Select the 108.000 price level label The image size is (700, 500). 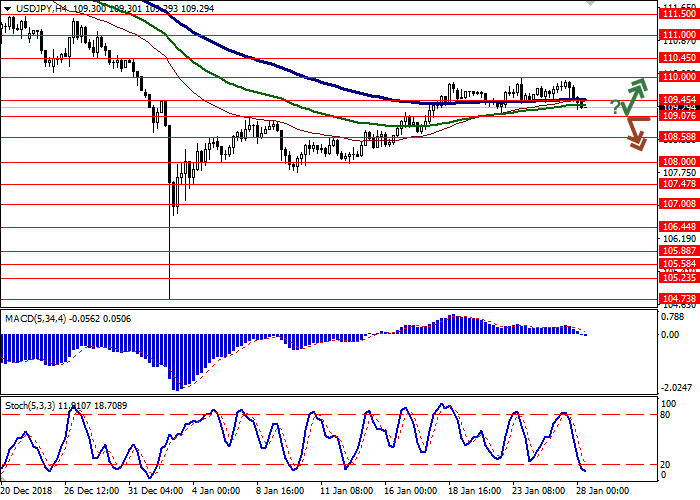tap(678, 161)
